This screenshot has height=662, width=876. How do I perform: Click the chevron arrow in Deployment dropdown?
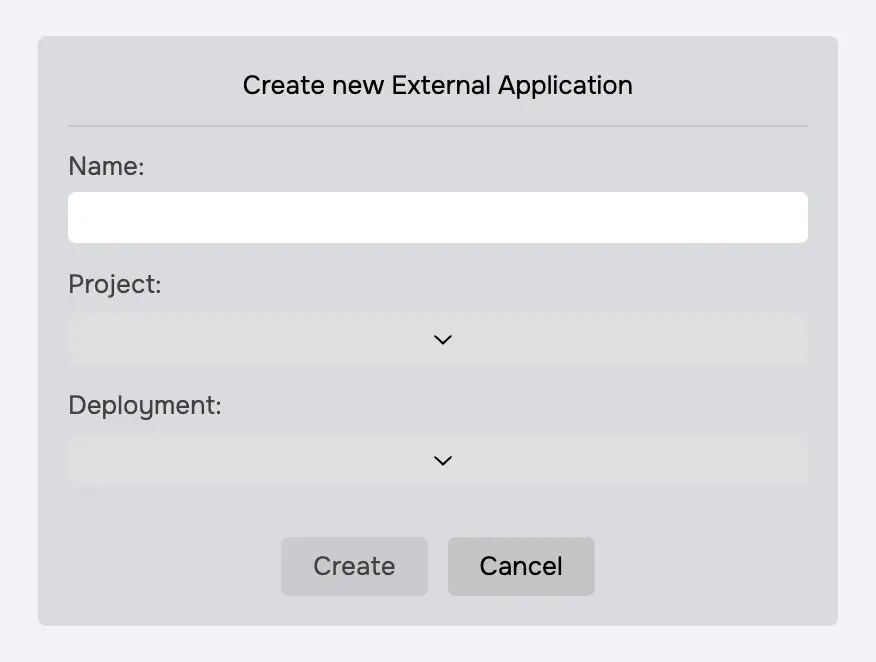[x=443, y=460]
